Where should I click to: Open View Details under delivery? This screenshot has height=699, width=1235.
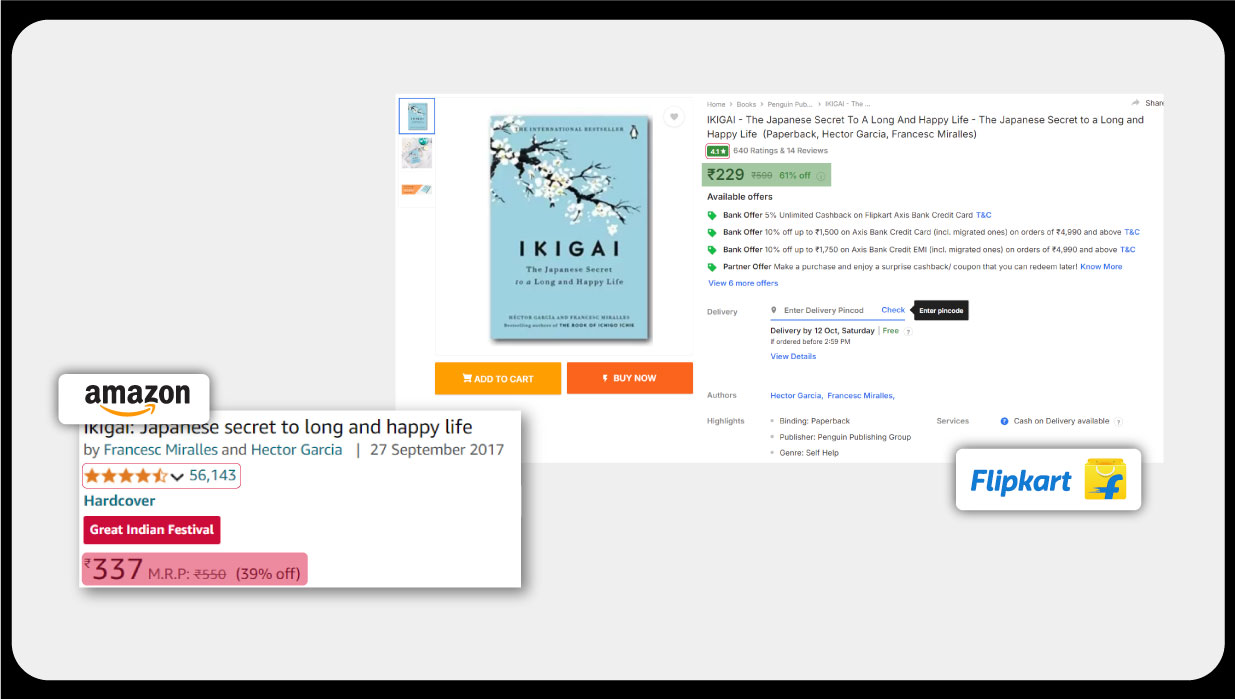tap(793, 356)
